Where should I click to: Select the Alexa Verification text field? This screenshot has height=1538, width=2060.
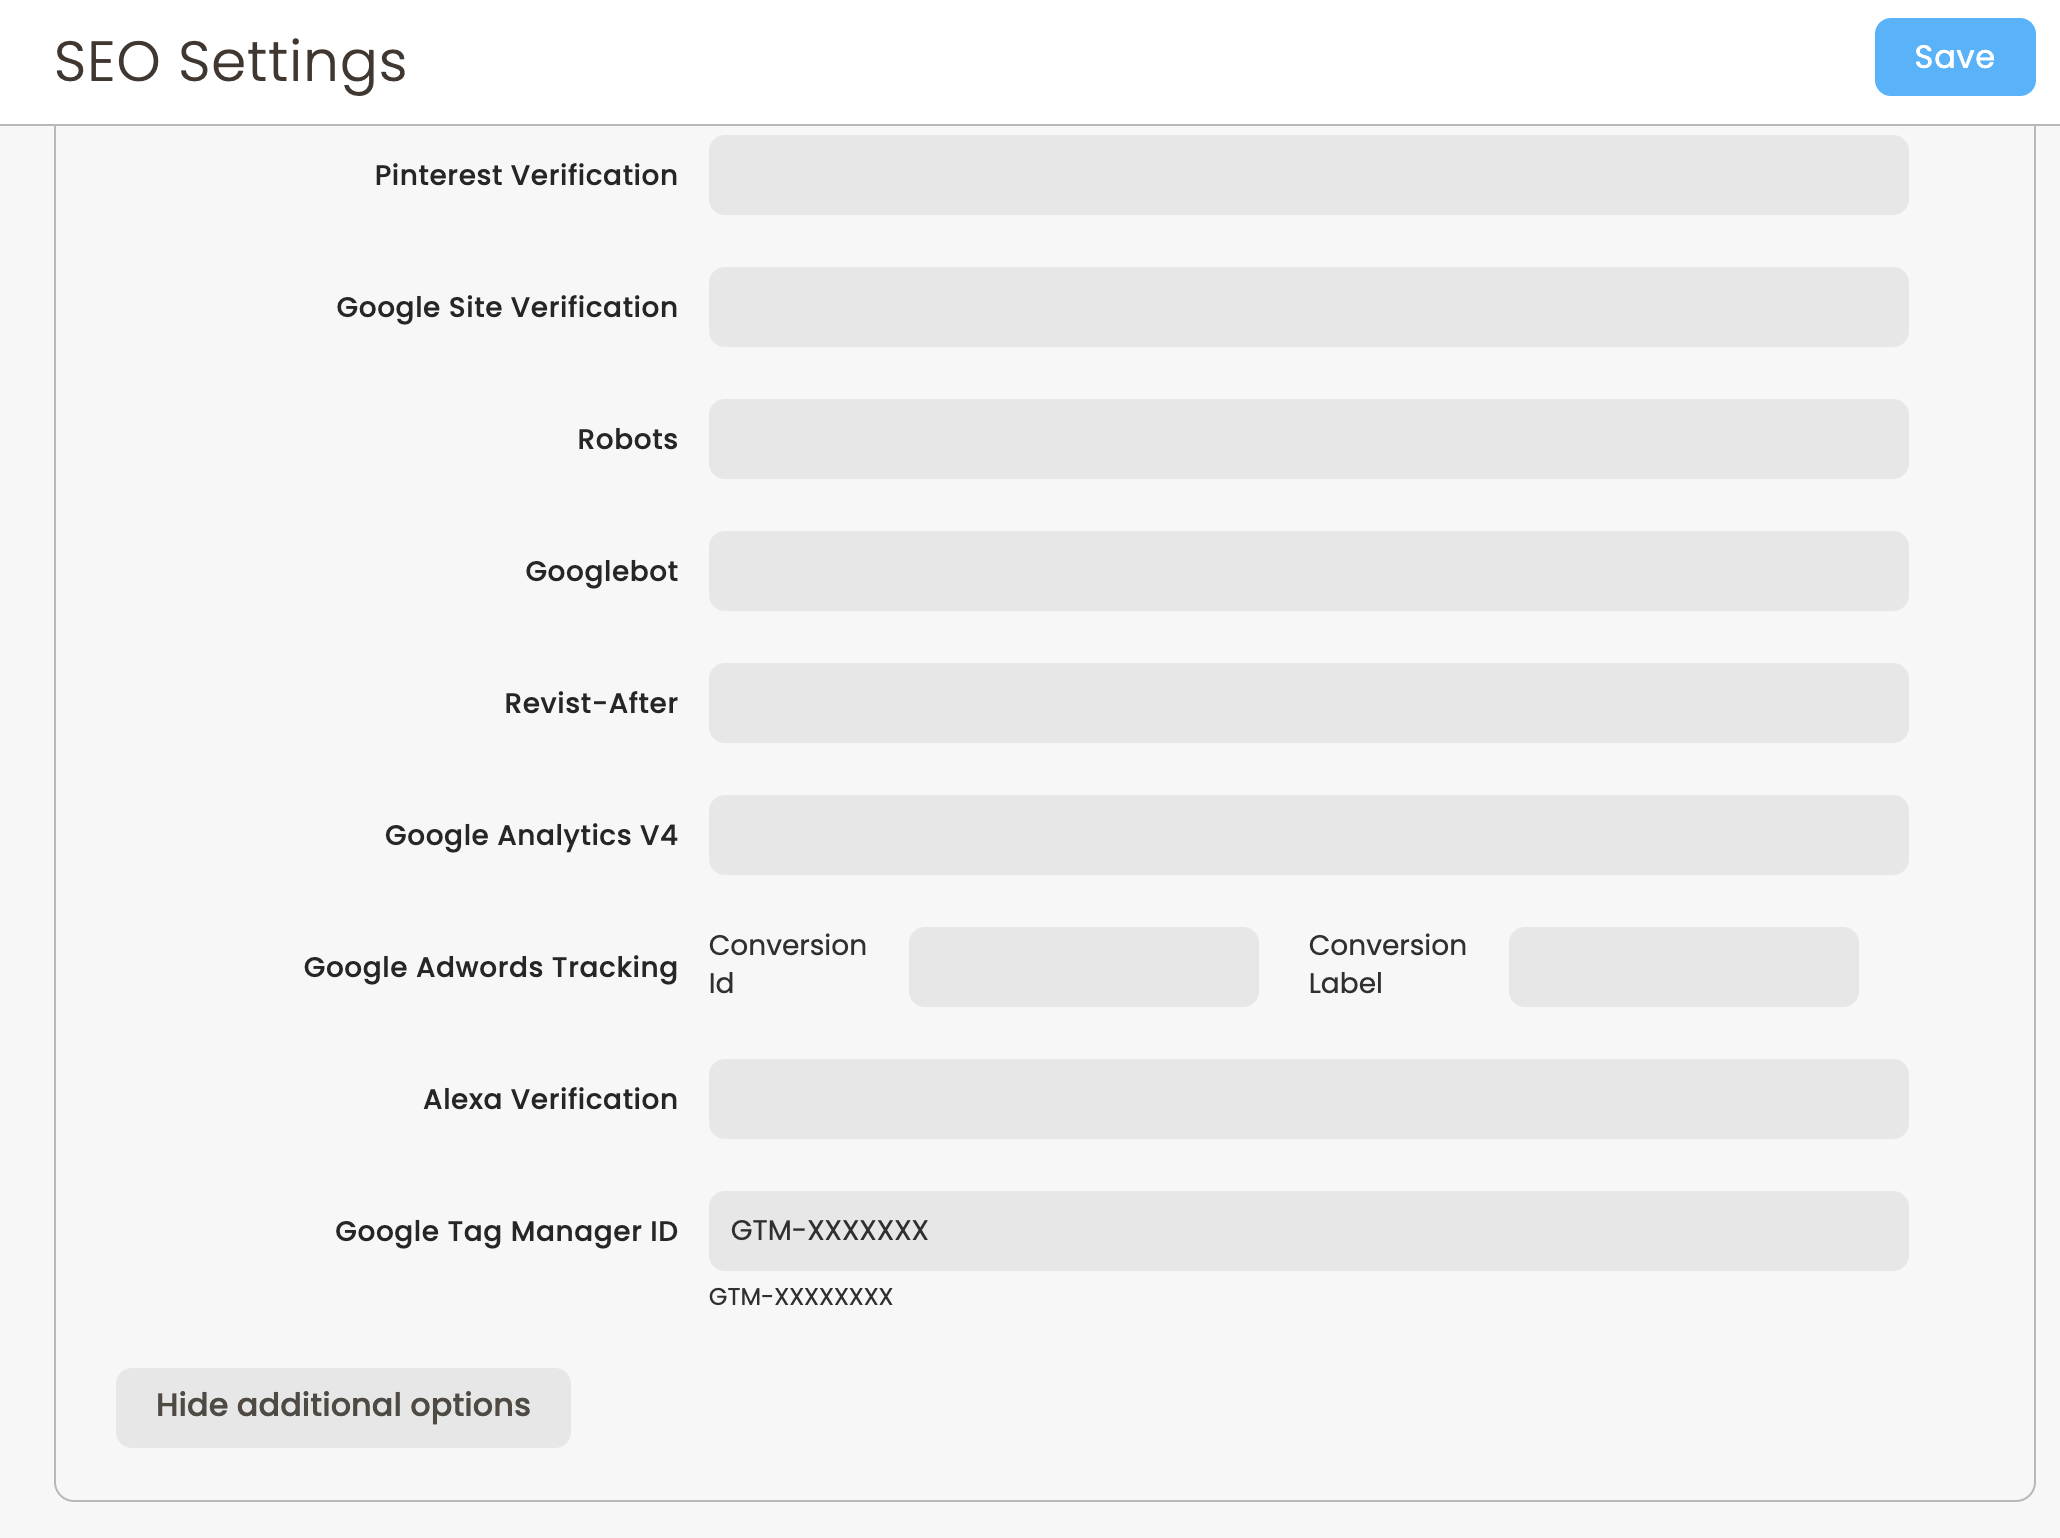[x=1307, y=1099]
